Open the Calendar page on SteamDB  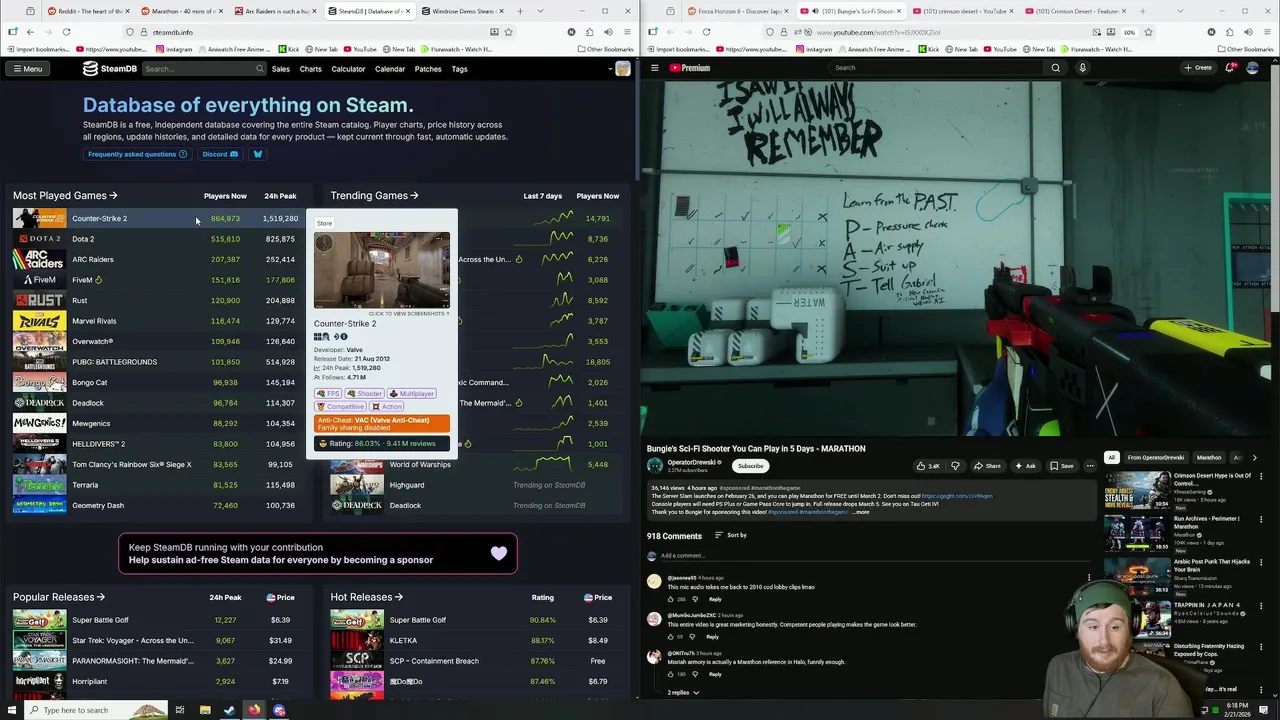point(390,69)
